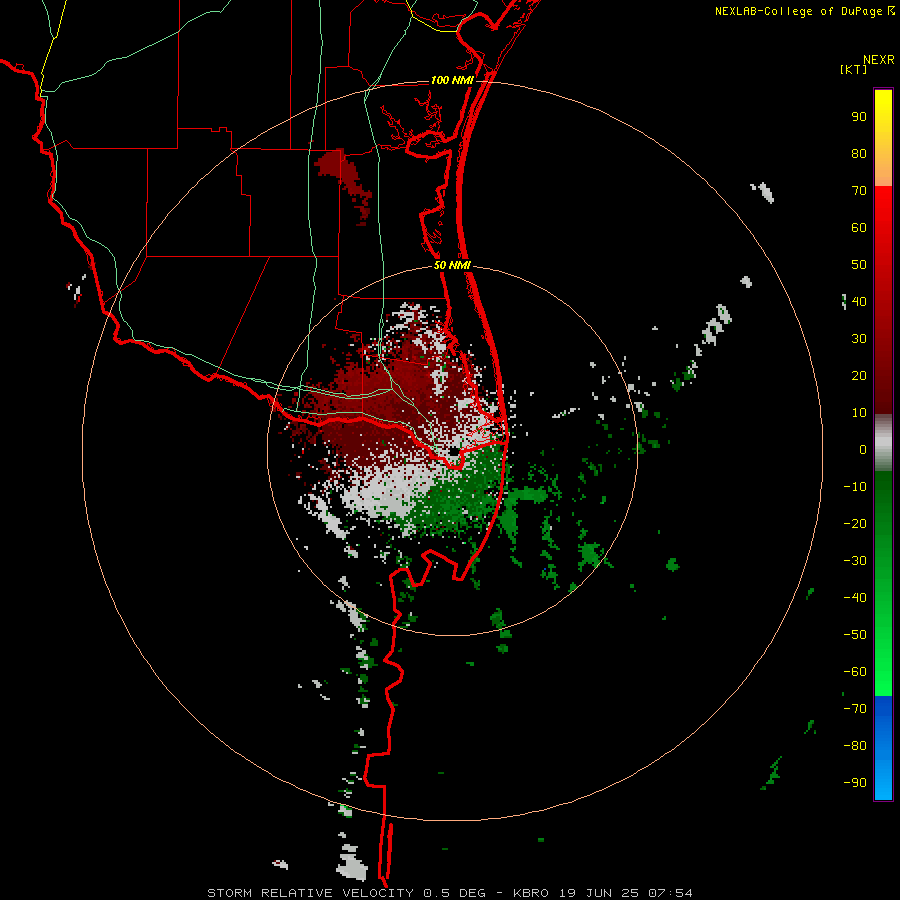Viewport: 900px width, 900px height.
Task: Click the 80 value on velocity scale
Action: click(x=859, y=153)
